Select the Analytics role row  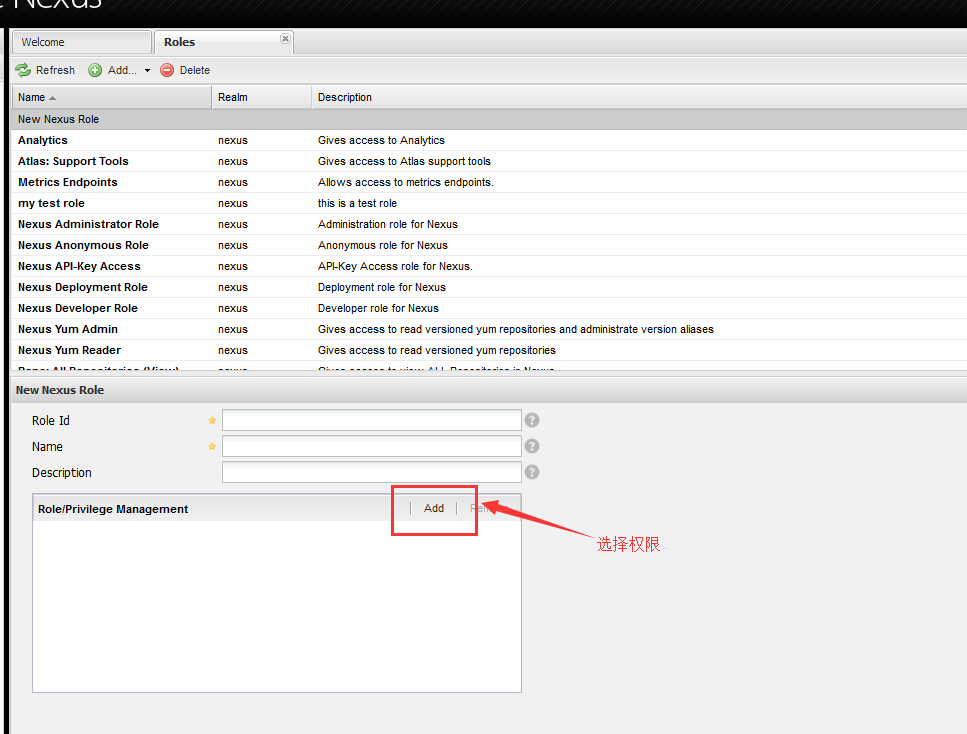(x=489, y=141)
